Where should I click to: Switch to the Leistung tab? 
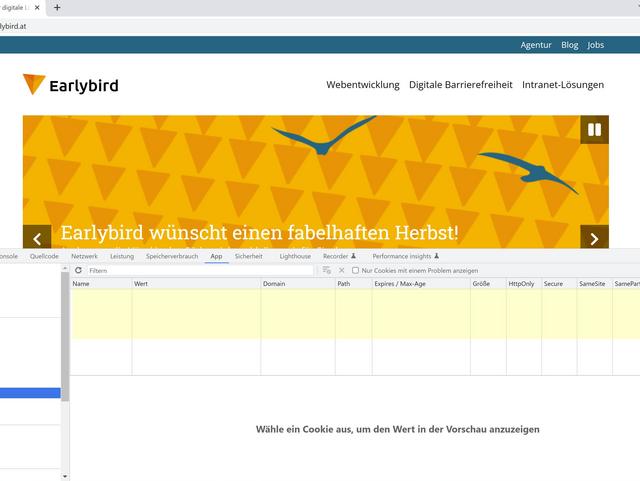(122, 256)
